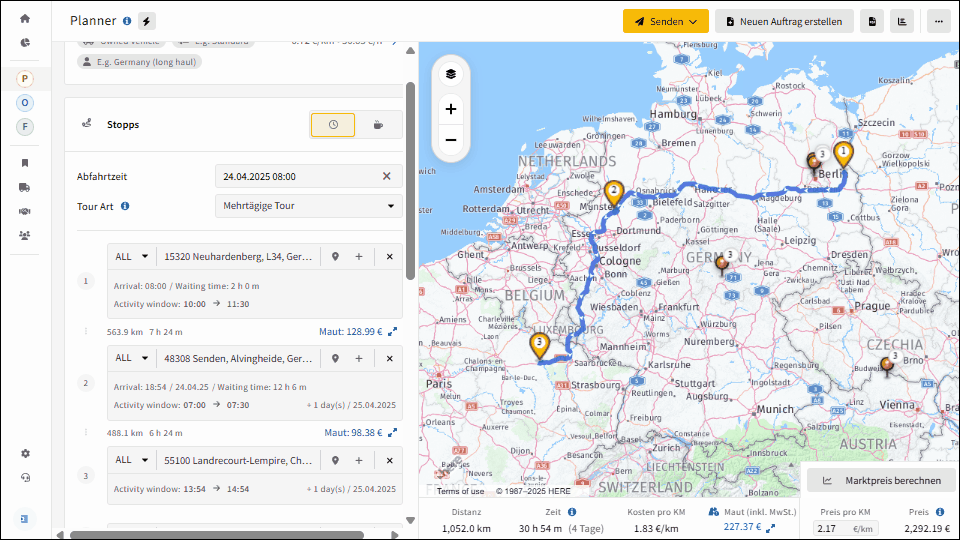Set location pin for Neuhardenberg stop
Viewport: 960px width, 540px height.
pyautogui.click(x=335, y=257)
